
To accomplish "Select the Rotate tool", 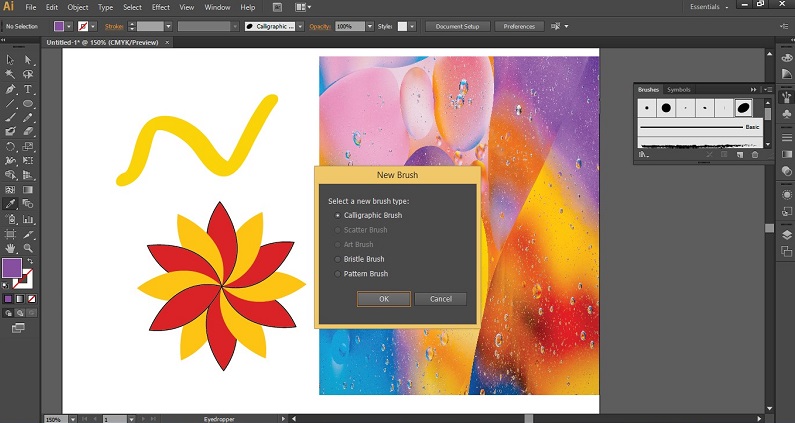I will (10, 147).
